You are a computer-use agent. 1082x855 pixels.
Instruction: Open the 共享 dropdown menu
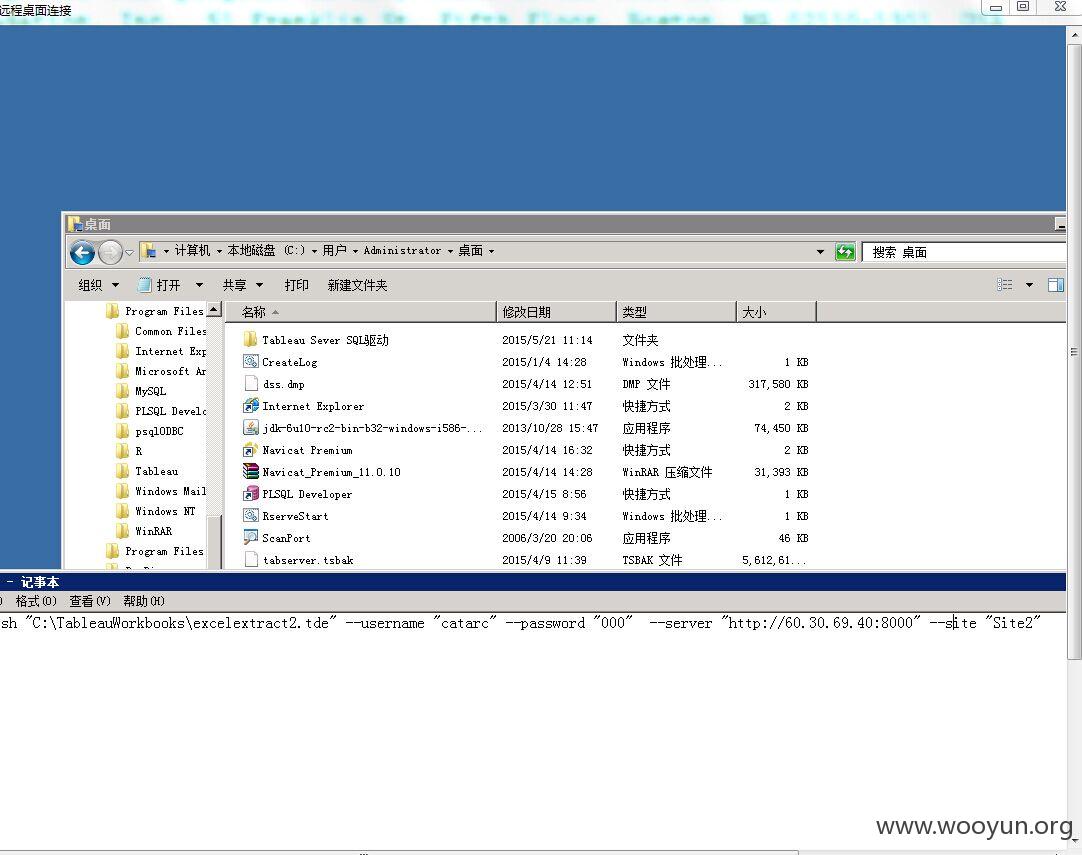point(242,285)
